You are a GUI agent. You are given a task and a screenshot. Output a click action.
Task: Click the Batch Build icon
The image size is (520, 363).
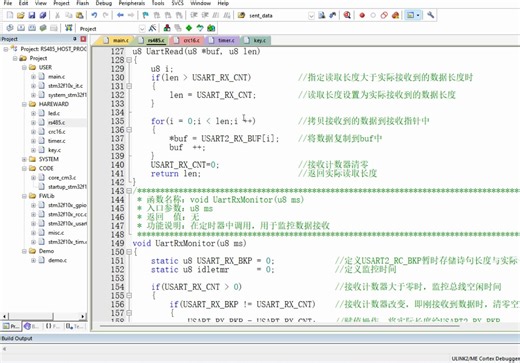point(43,28)
